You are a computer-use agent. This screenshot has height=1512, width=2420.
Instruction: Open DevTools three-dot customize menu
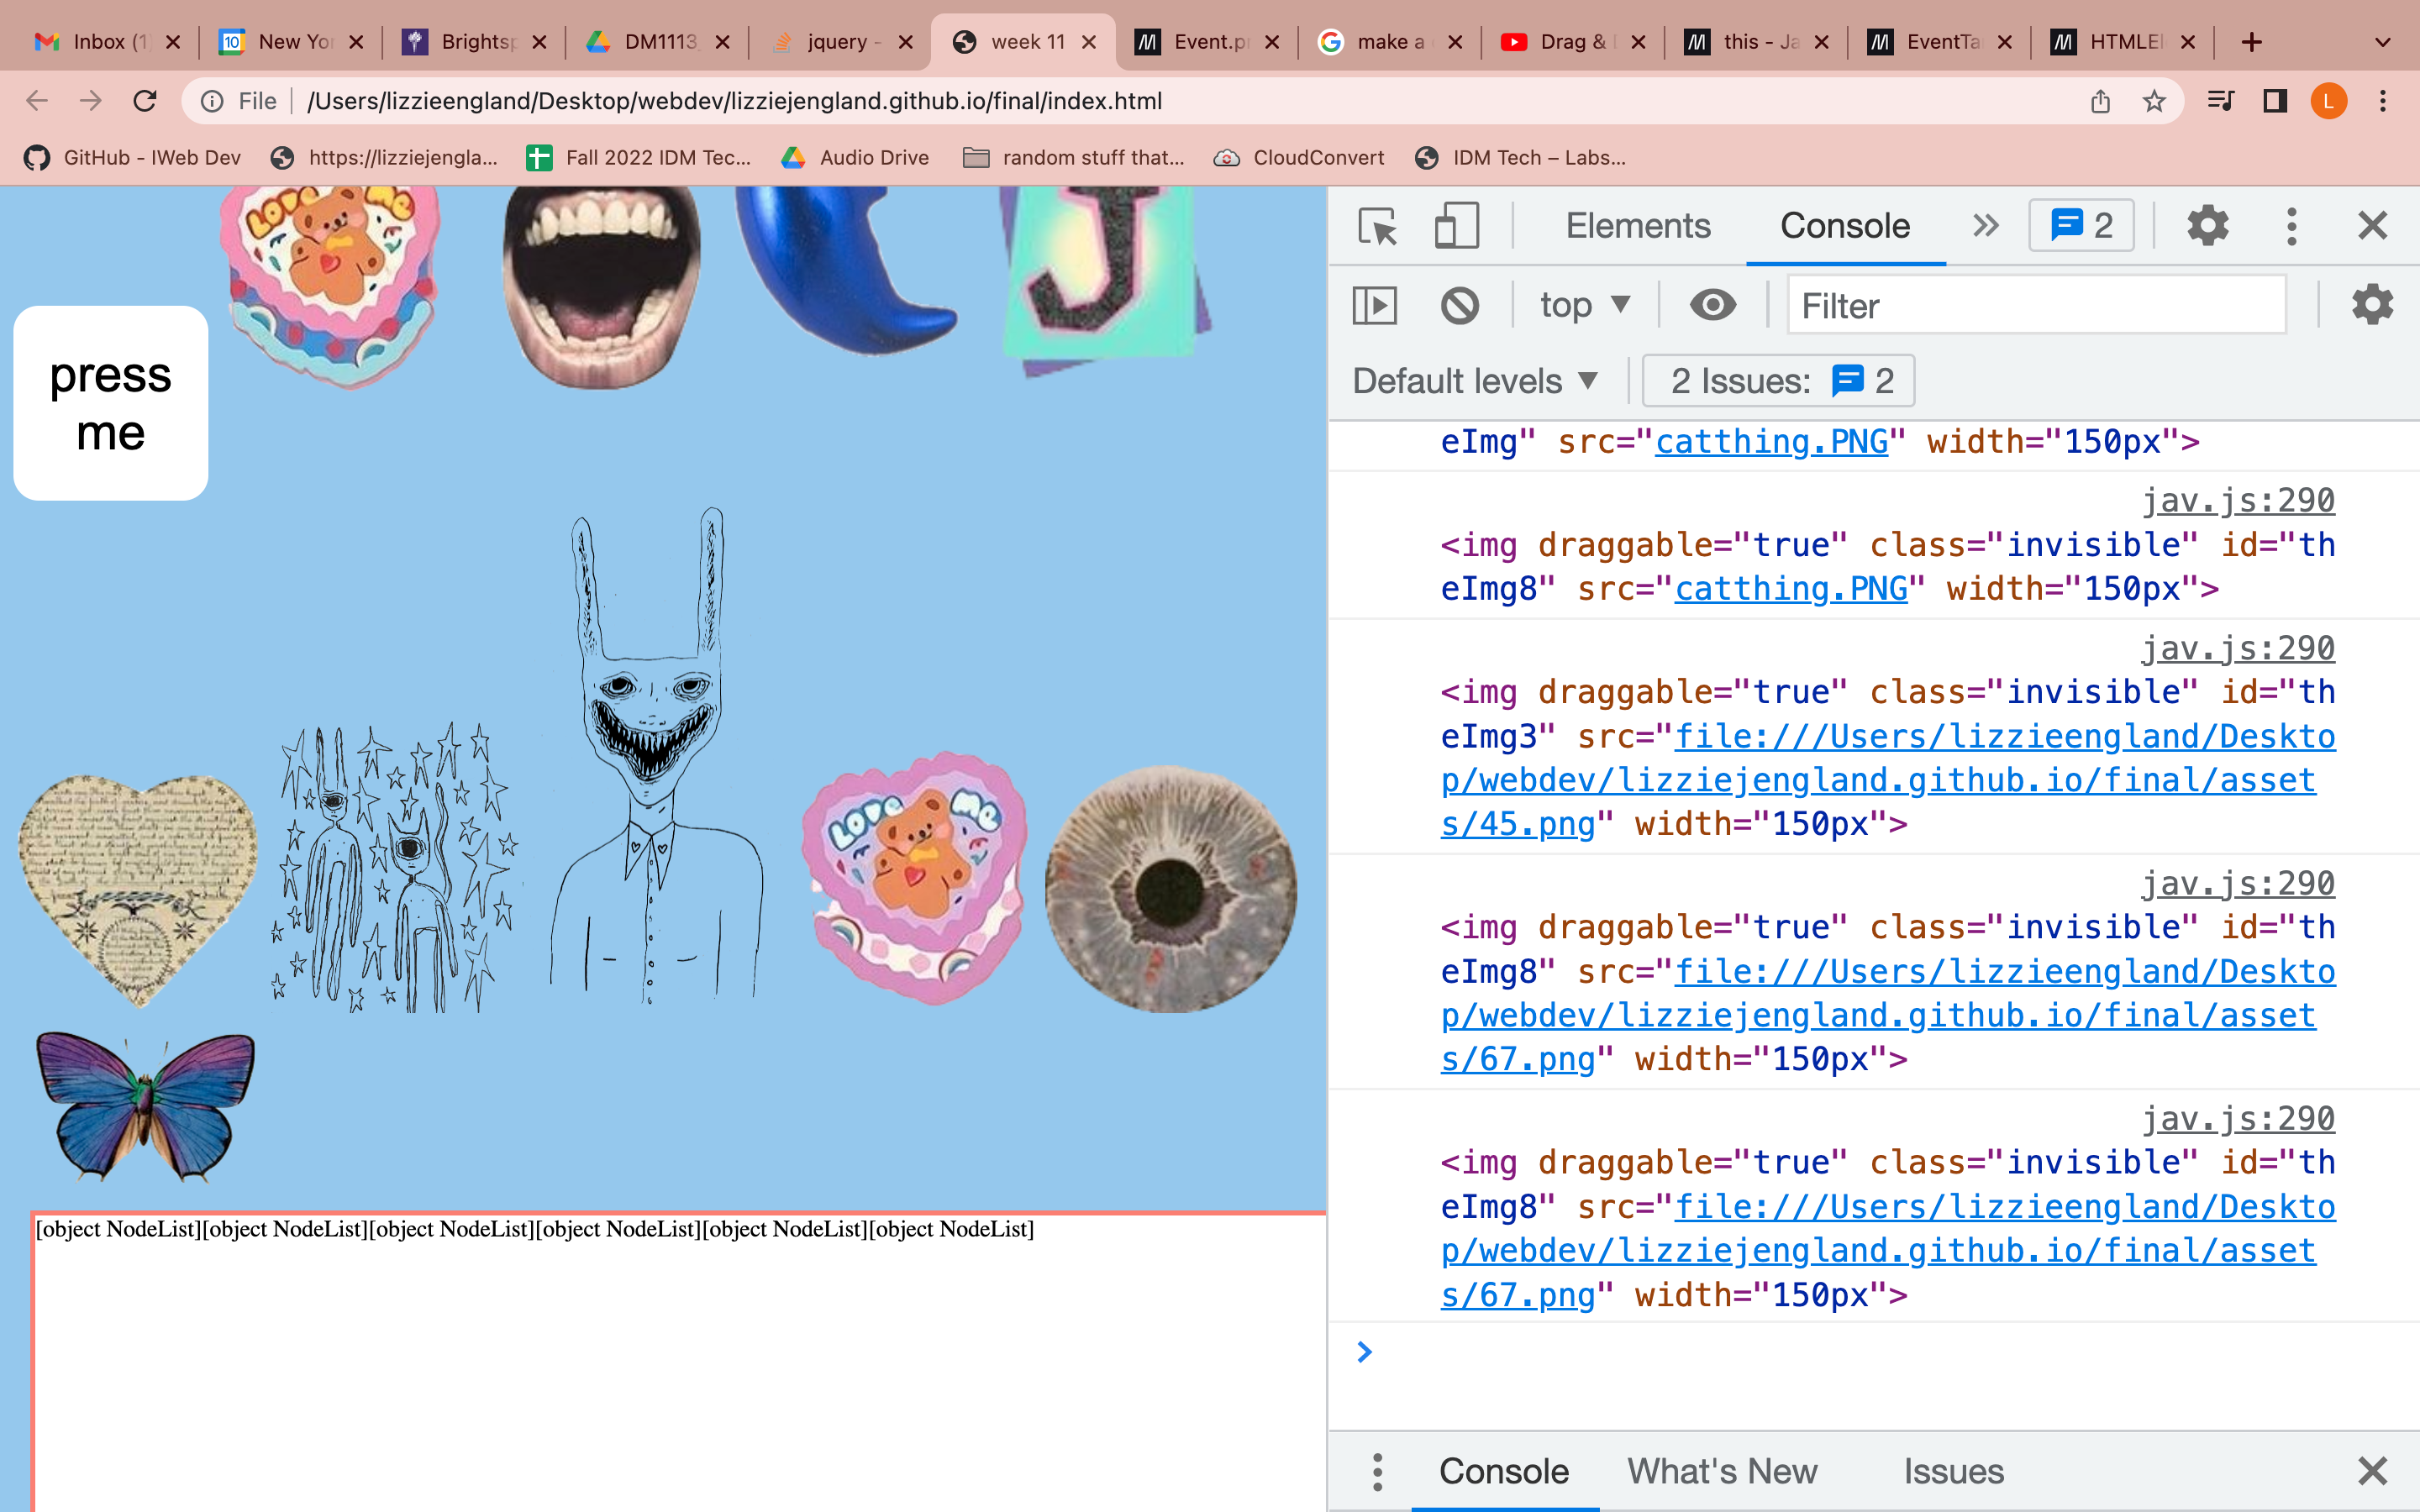pyautogui.click(x=2291, y=226)
